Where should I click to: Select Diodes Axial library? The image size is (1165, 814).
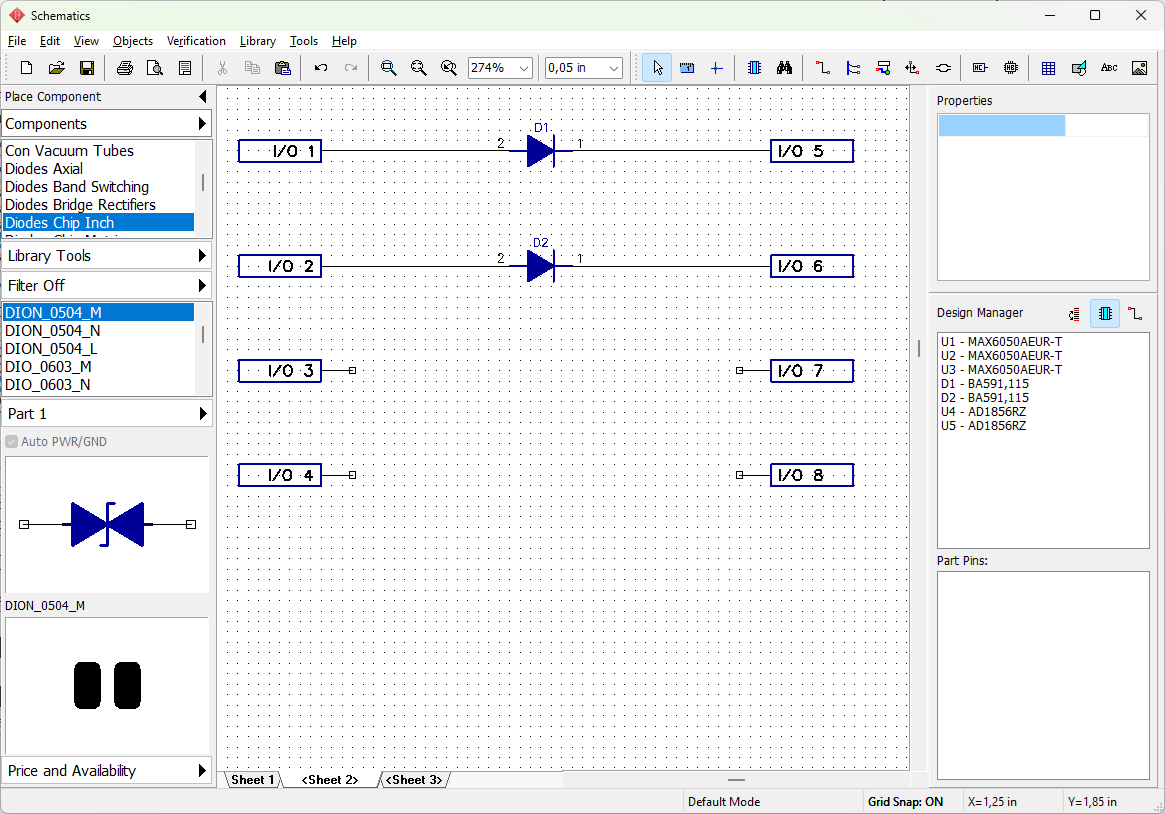click(x=98, y=169)
